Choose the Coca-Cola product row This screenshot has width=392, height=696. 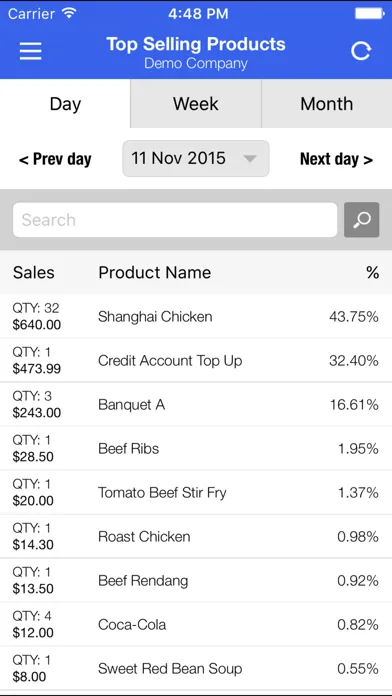tap(196, 625)
